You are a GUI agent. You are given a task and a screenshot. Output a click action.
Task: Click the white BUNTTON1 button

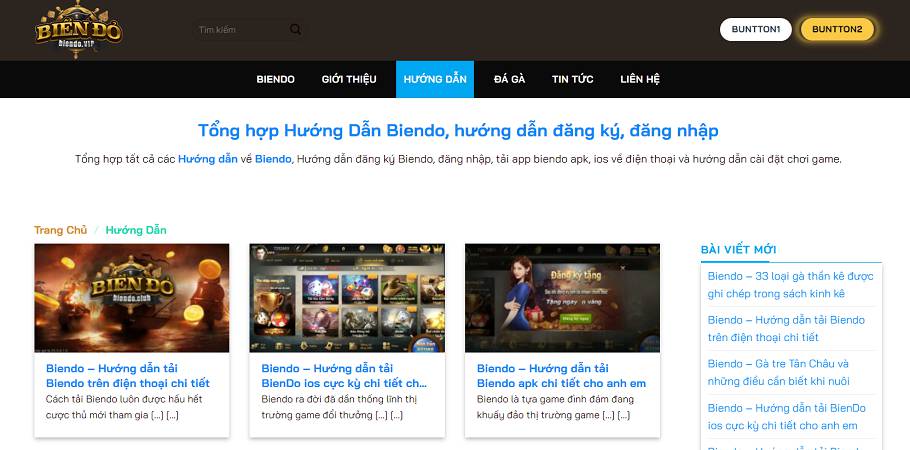click(x=756, y=29)
